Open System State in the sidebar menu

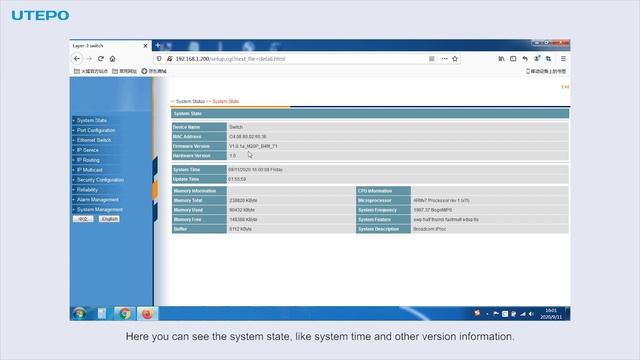tap(91, 120)
